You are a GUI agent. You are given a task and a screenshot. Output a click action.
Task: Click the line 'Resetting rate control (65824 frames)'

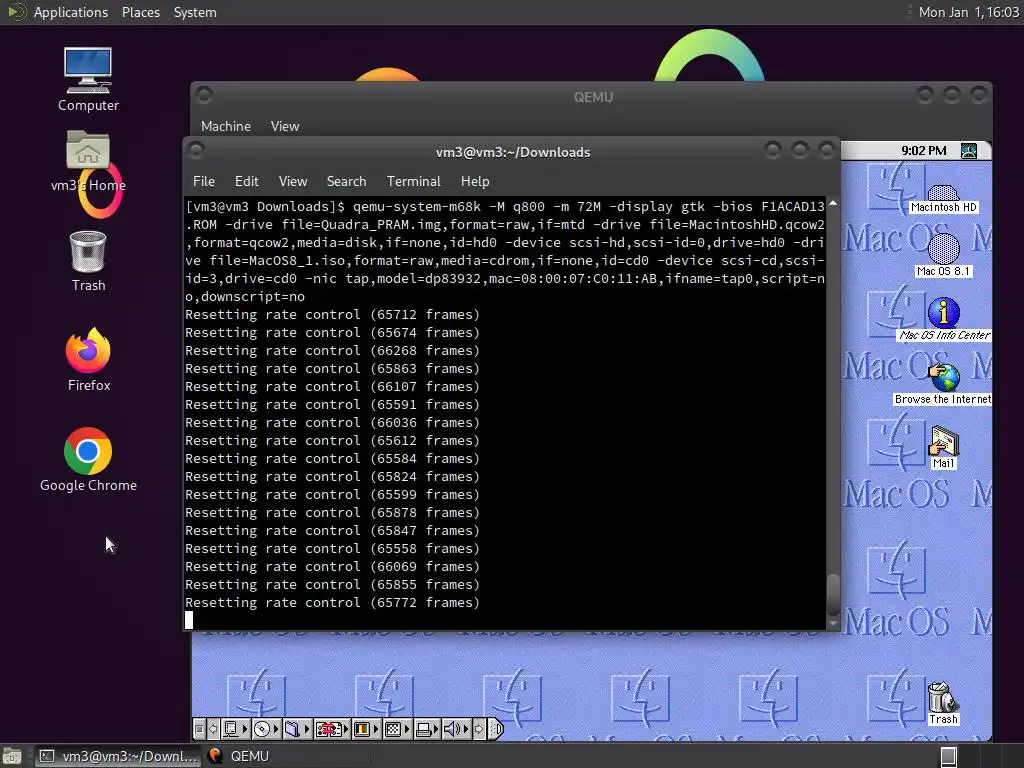pyautogui.click(x=332, y=477)
